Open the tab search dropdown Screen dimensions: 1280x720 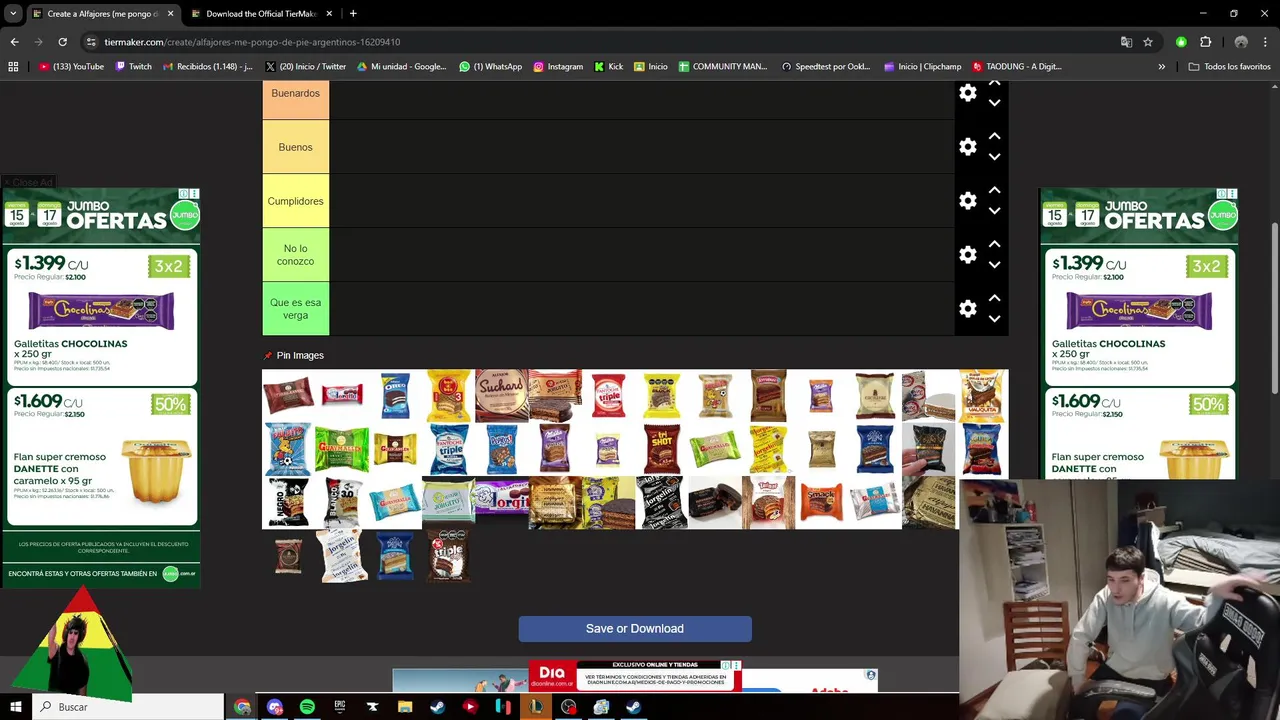click(x=13, y=14)
